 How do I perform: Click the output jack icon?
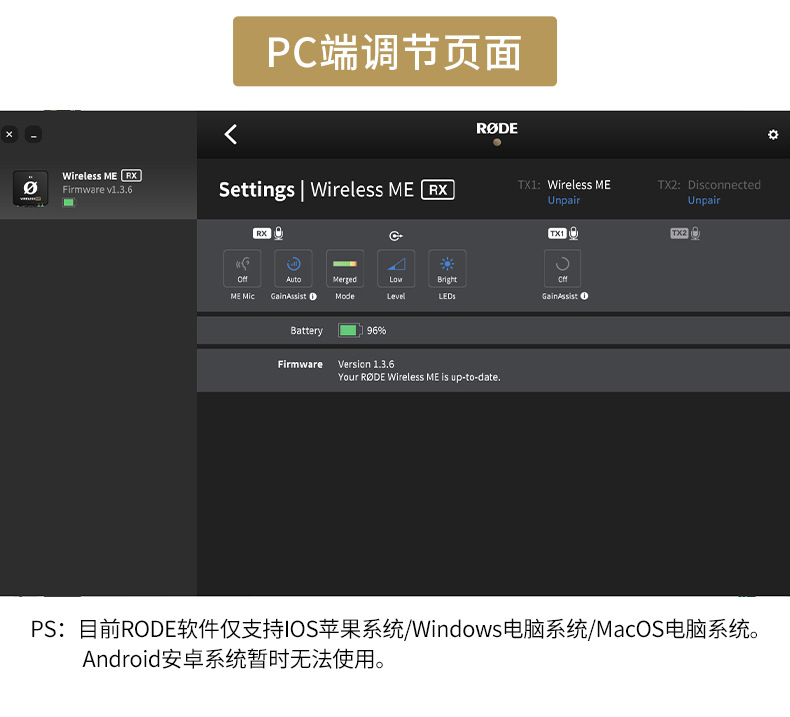coord(396,235)
